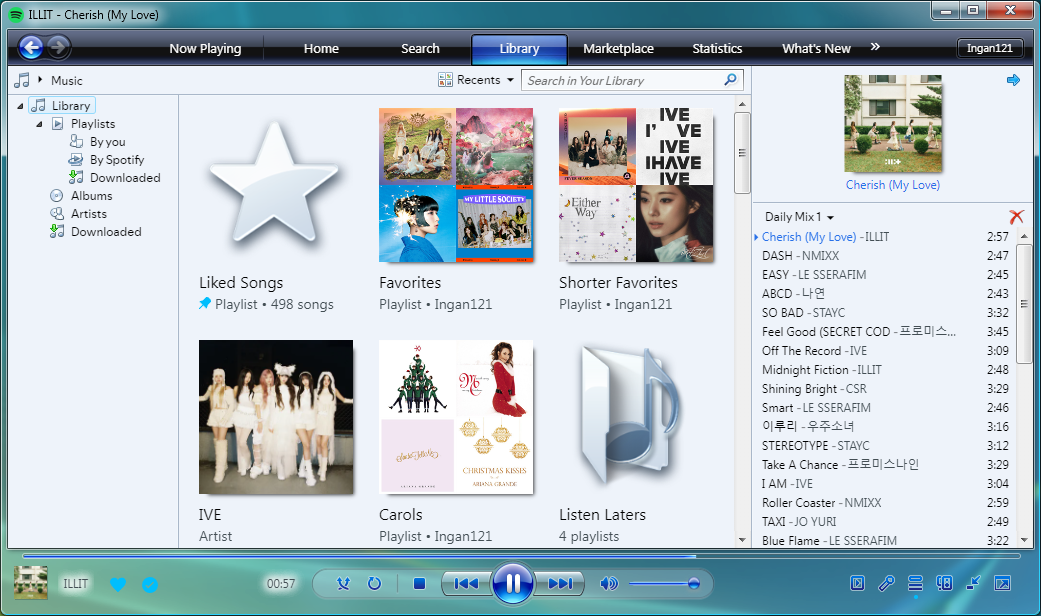Select TAXI - JO YURI track
1041x616 pixels.
pyautogui.click(x=885, y=522)
